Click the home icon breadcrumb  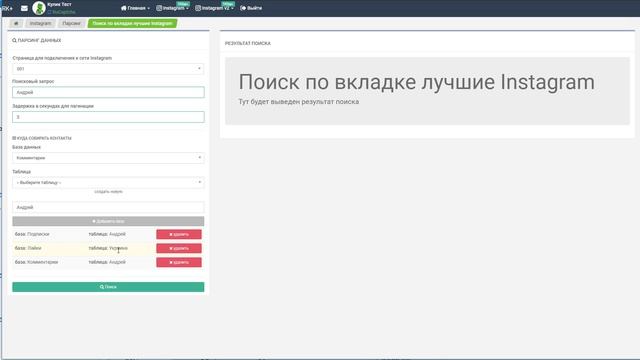16,23
